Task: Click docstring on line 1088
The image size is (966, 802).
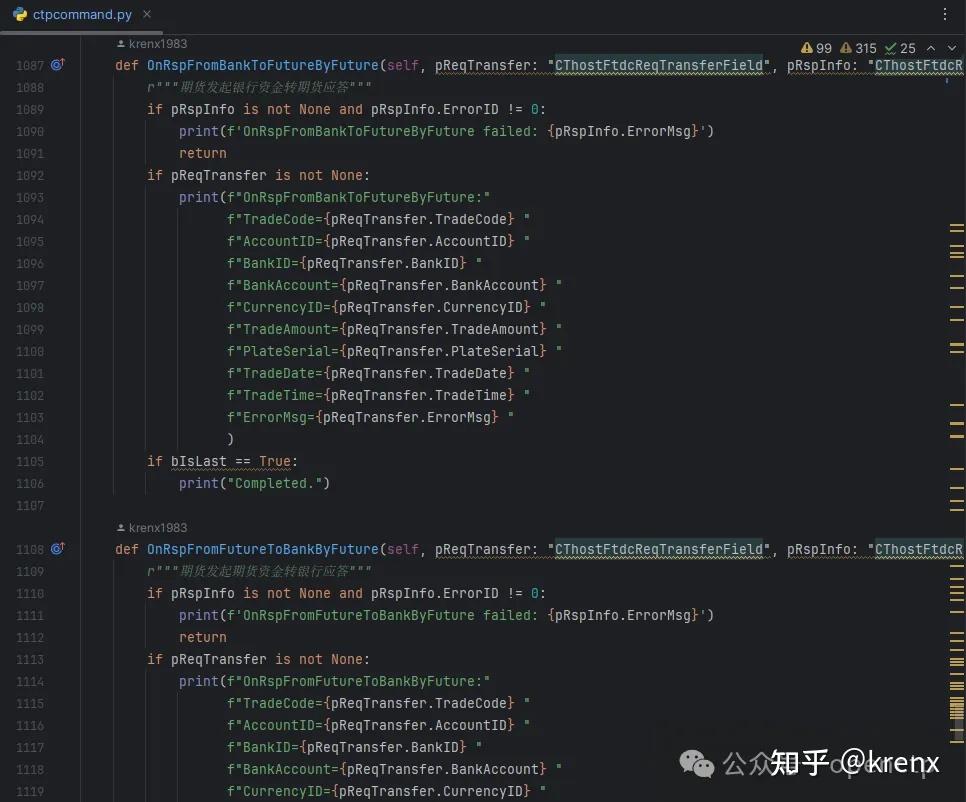Action: 259,87
